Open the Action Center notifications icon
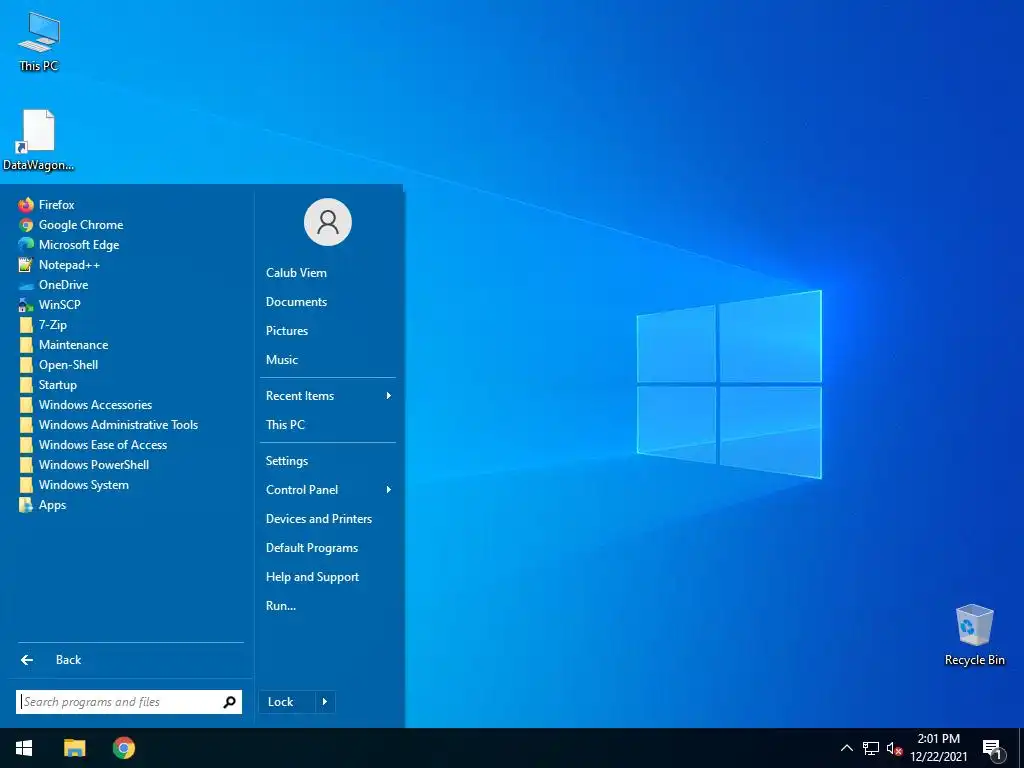Screen dimensions: 1024x768 (x=992, y=749)
